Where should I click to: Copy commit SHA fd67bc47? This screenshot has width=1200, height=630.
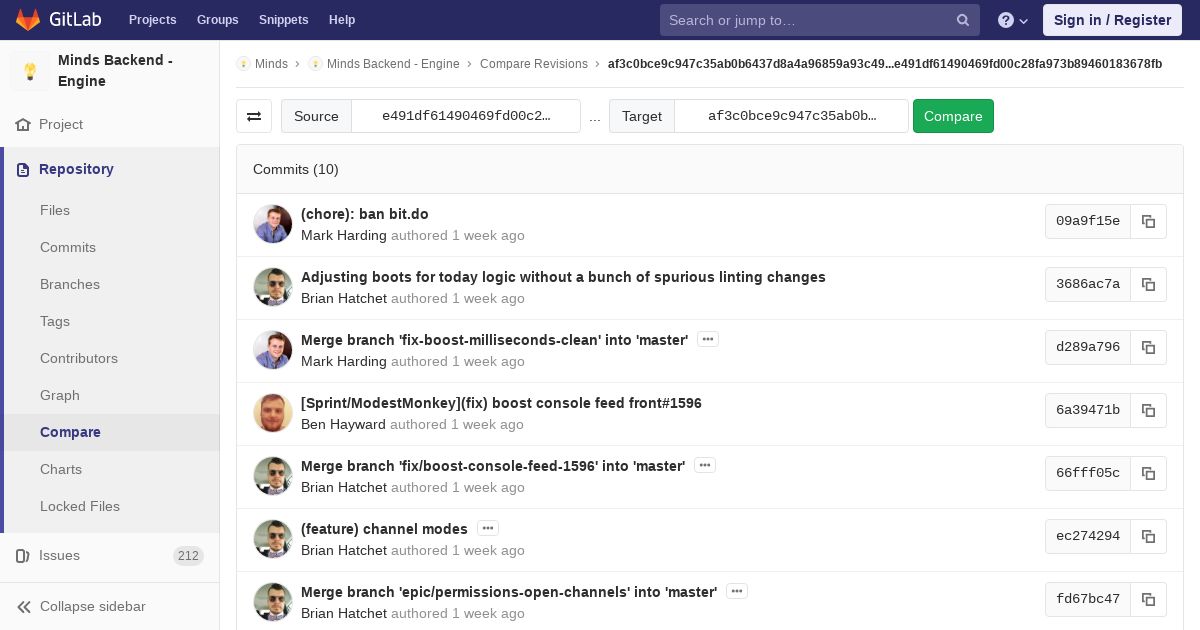(x=1148, y=599)
